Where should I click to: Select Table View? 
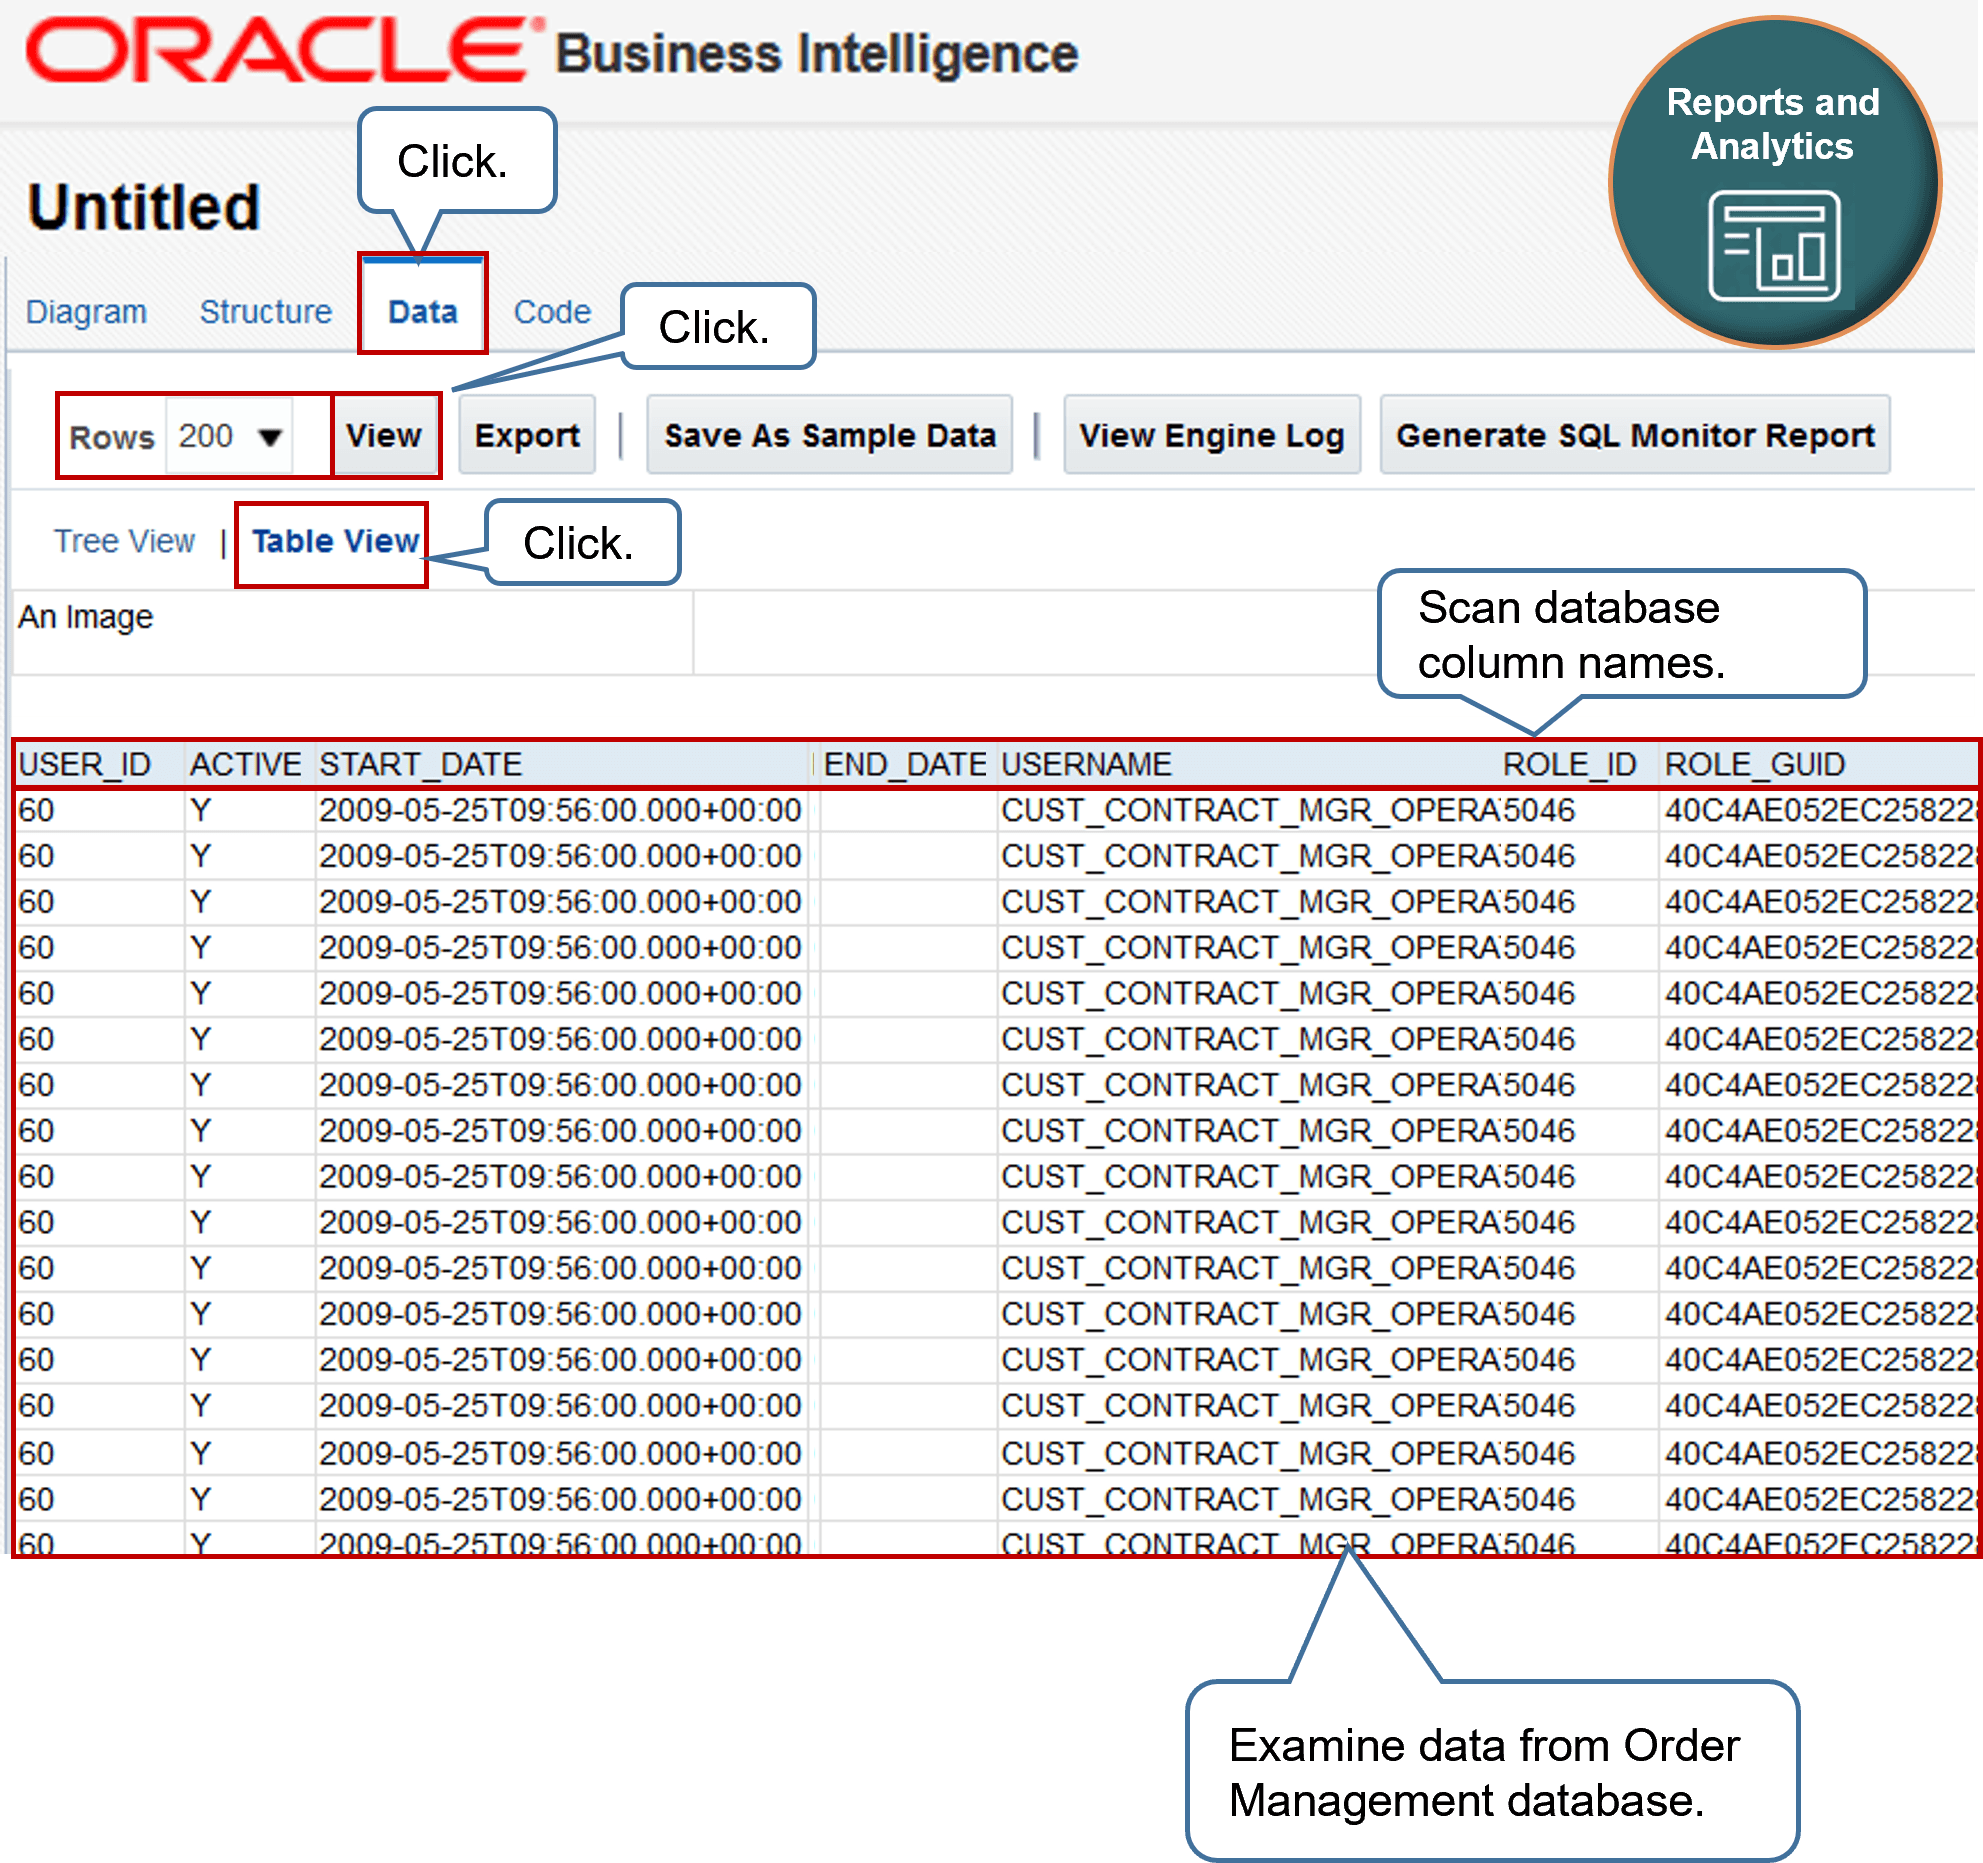(332, 541)
